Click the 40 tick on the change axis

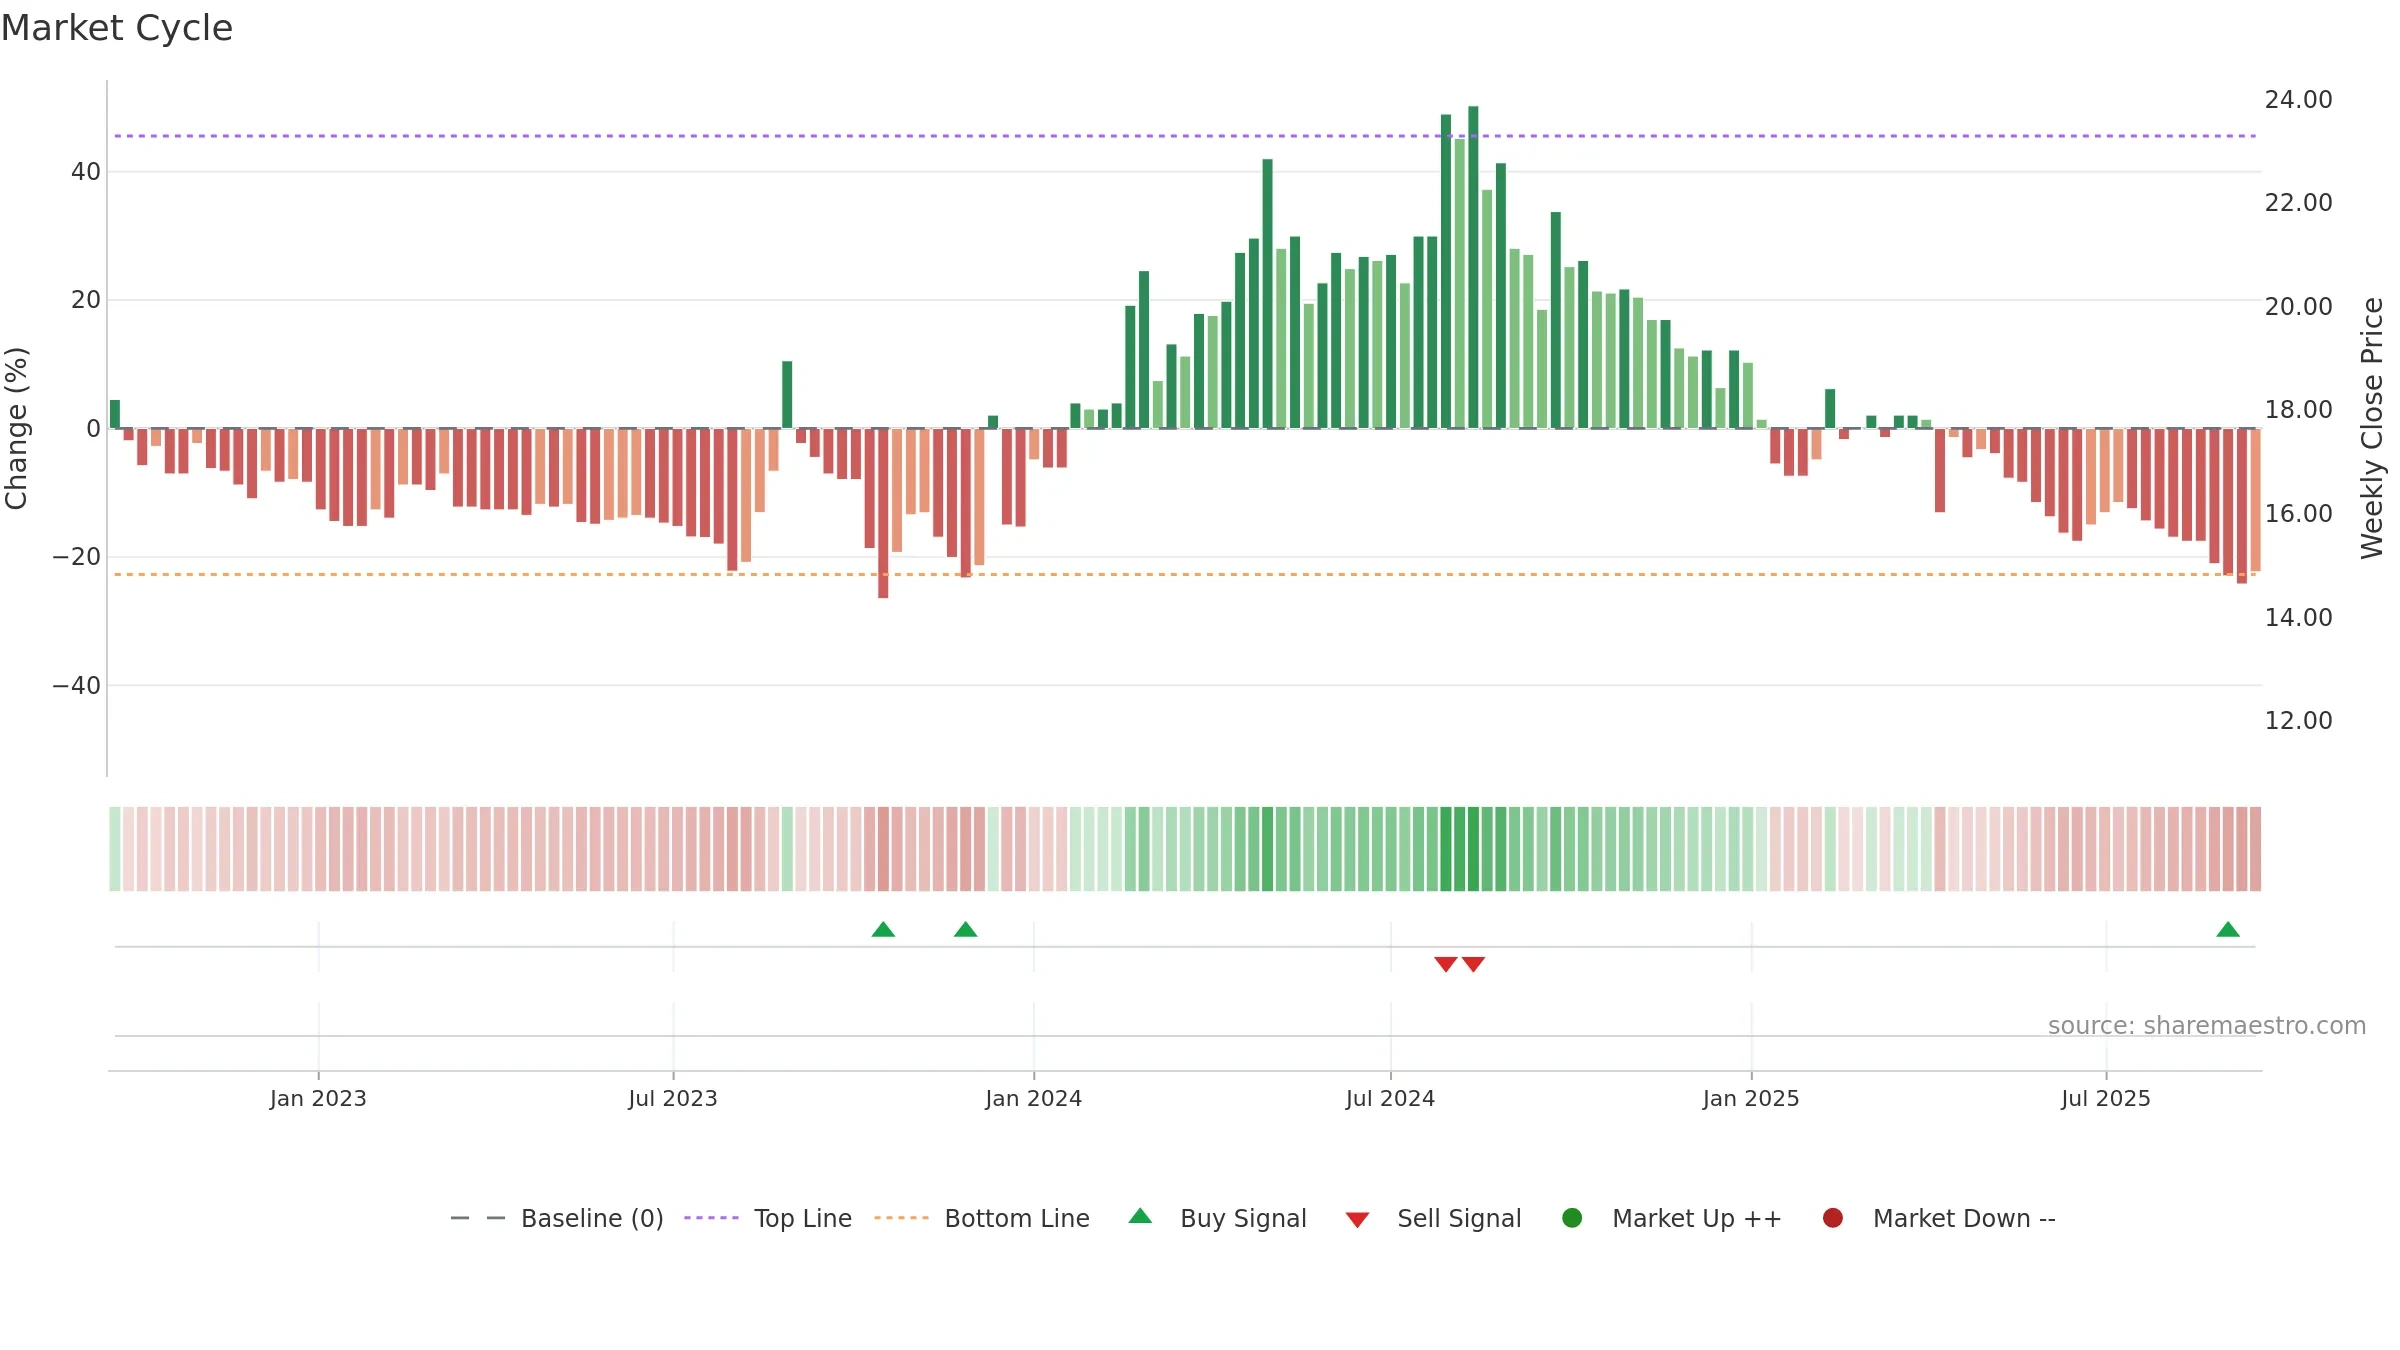[86, 172]
